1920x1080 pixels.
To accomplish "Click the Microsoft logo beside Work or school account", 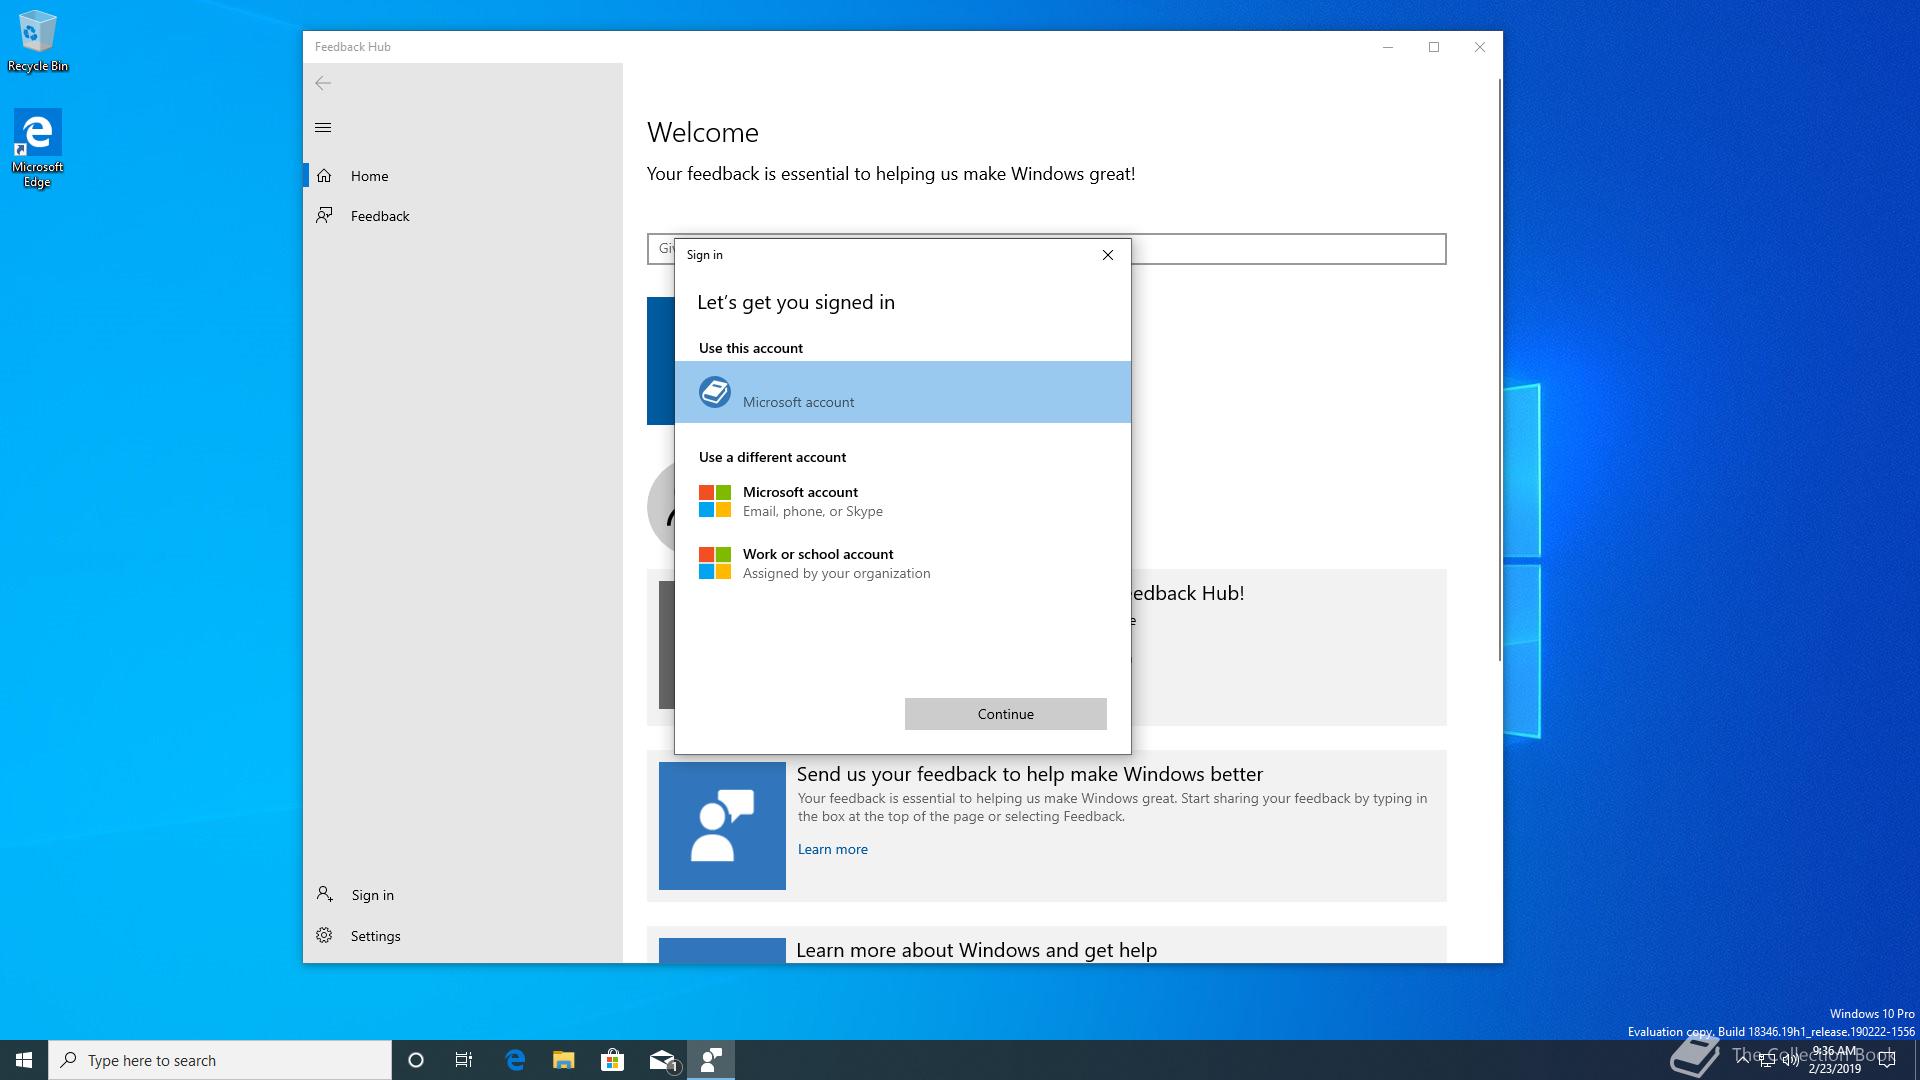I will click(715, 563).
